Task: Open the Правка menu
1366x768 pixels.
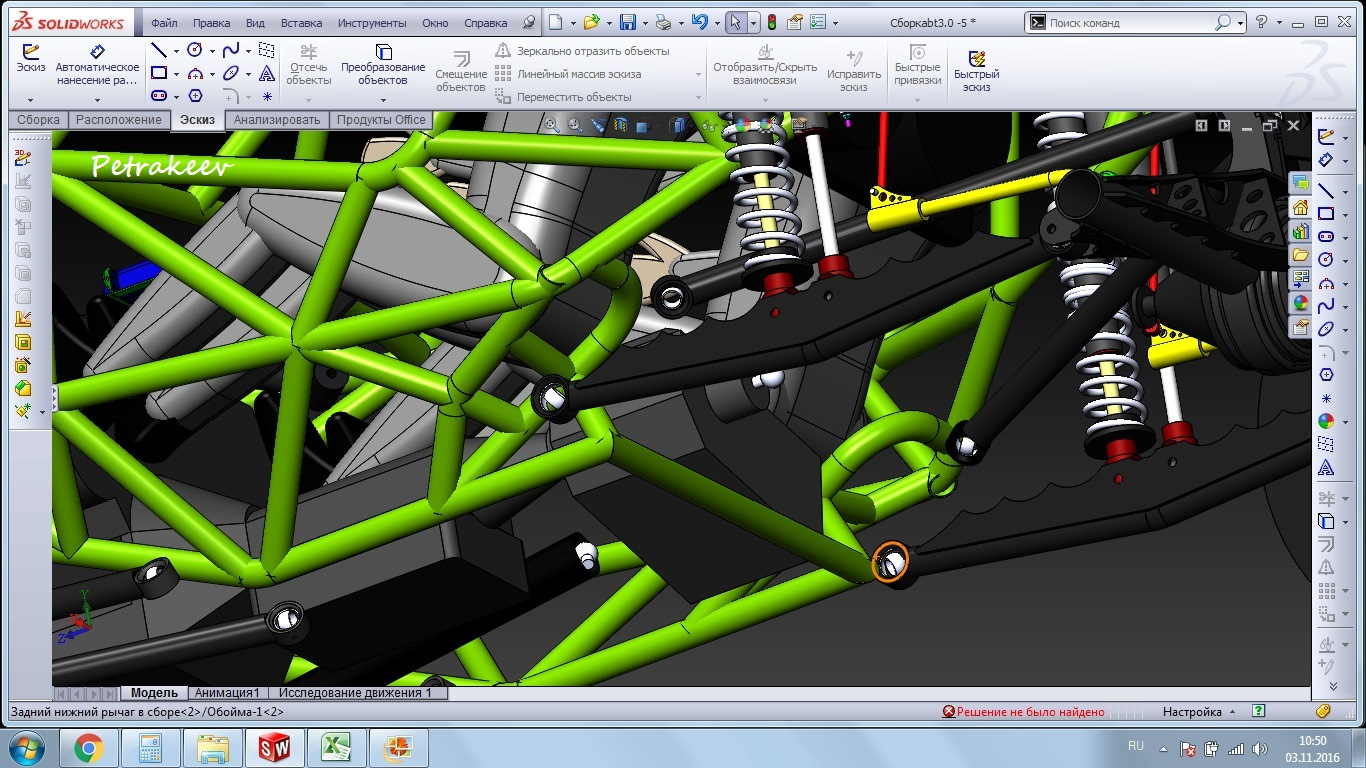Action: [211, 23]
